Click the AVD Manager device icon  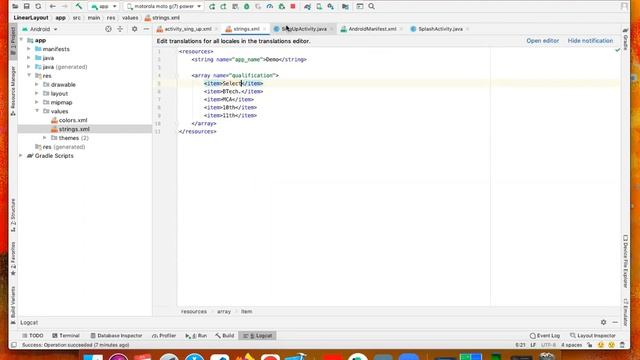[319, 7]
